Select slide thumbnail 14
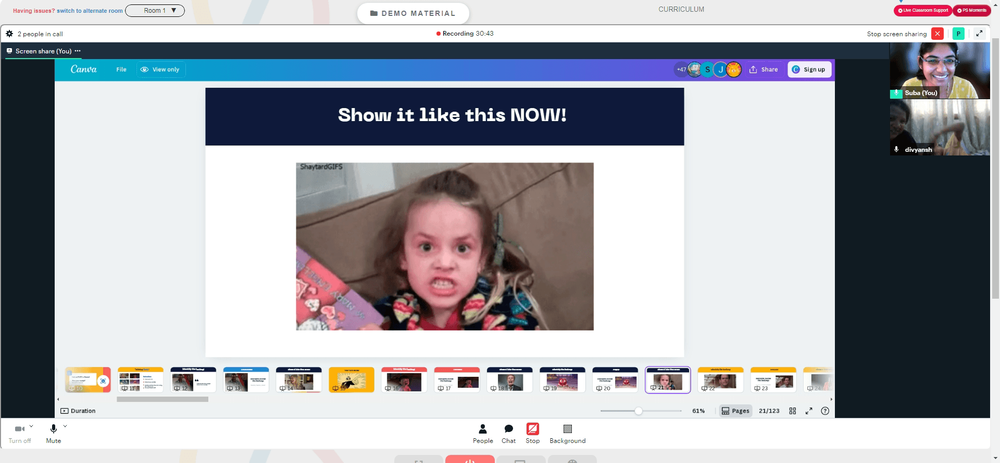The image size is (1000, 463). [299, 379]
